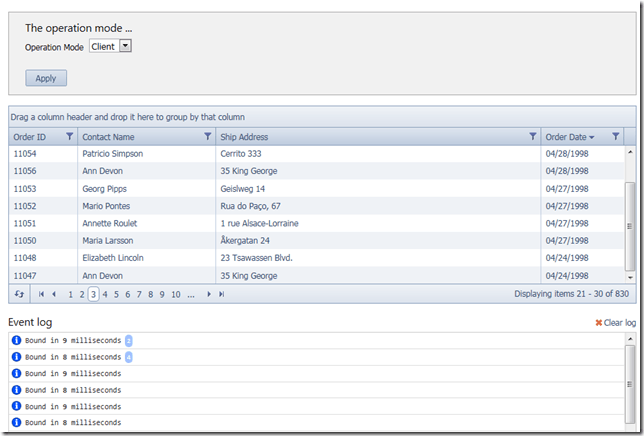Open the Order ID column filter
This screenshot has height=436, width=644.
69,137
